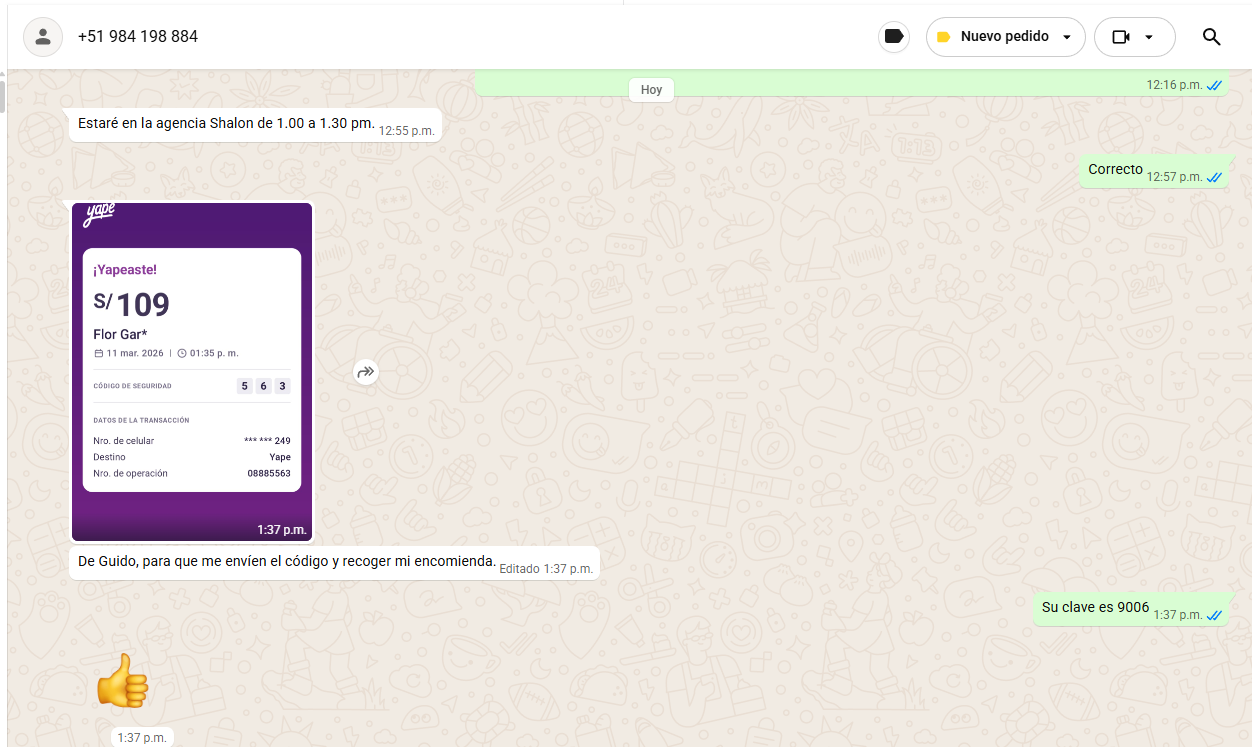Click the black label tag icon
1252x747 pixels.
coord(894,37)
